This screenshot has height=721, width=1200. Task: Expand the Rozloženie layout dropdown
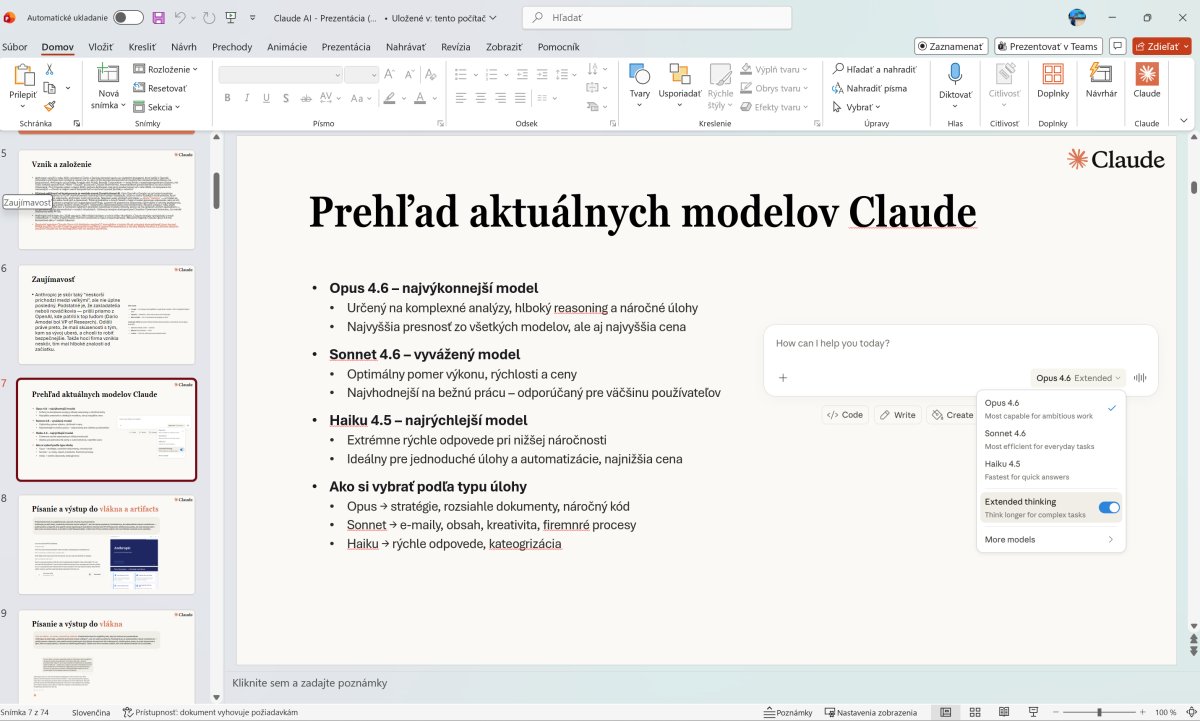click(166, 69)
